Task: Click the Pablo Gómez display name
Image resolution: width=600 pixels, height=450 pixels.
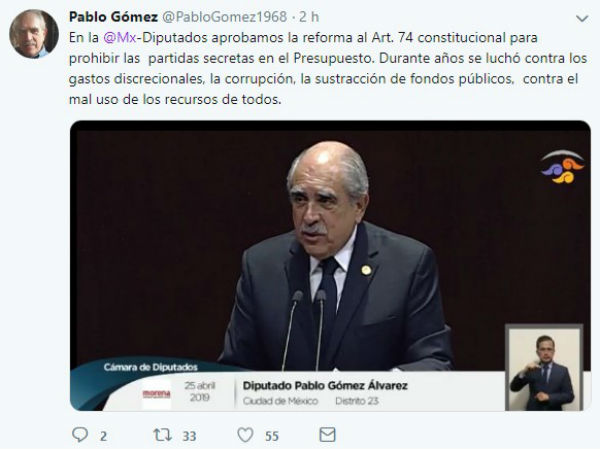Action: tap(113, 17)
